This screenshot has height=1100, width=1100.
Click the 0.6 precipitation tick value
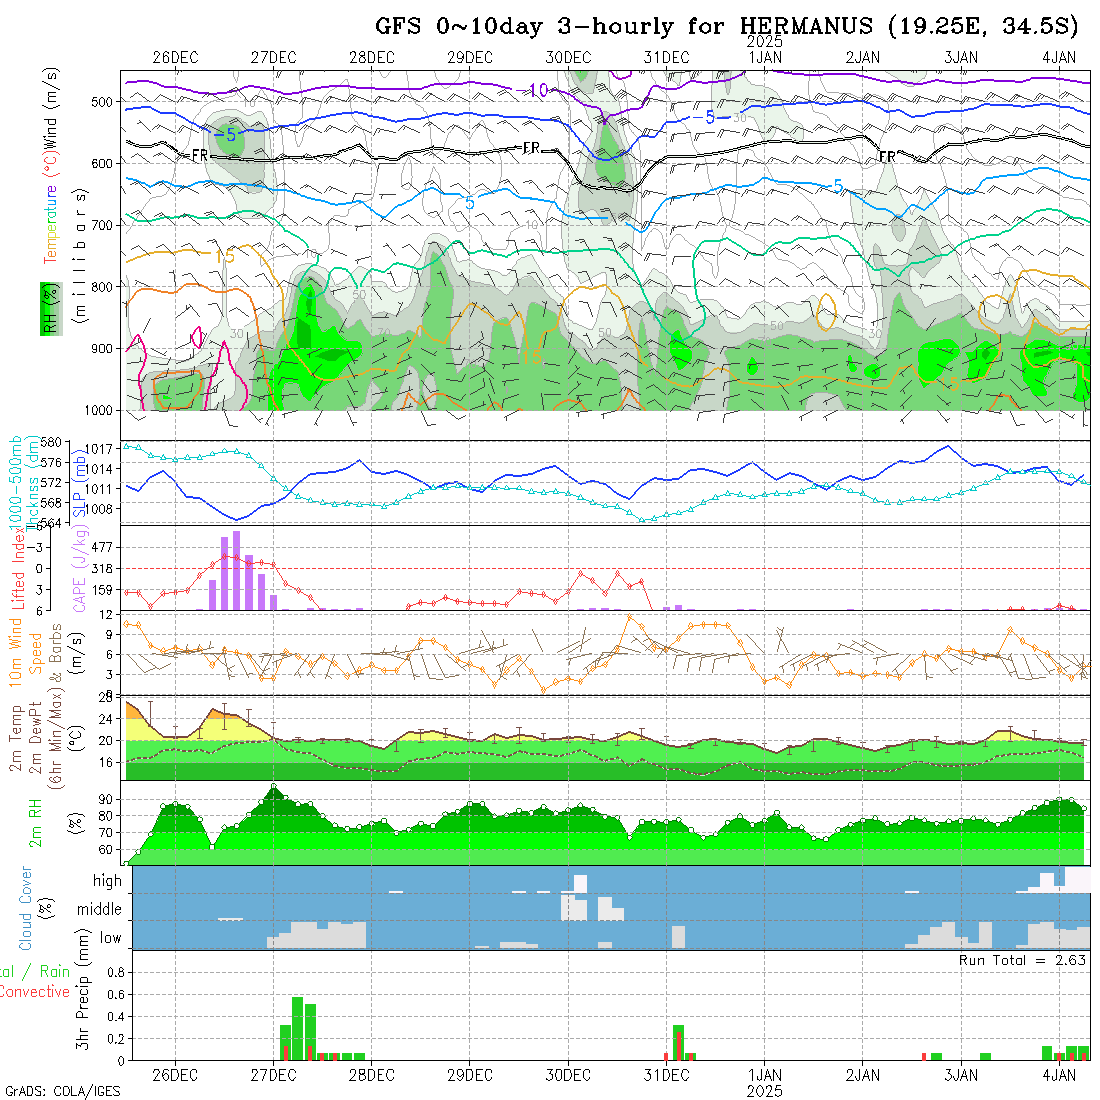click(x=116, y=995)
